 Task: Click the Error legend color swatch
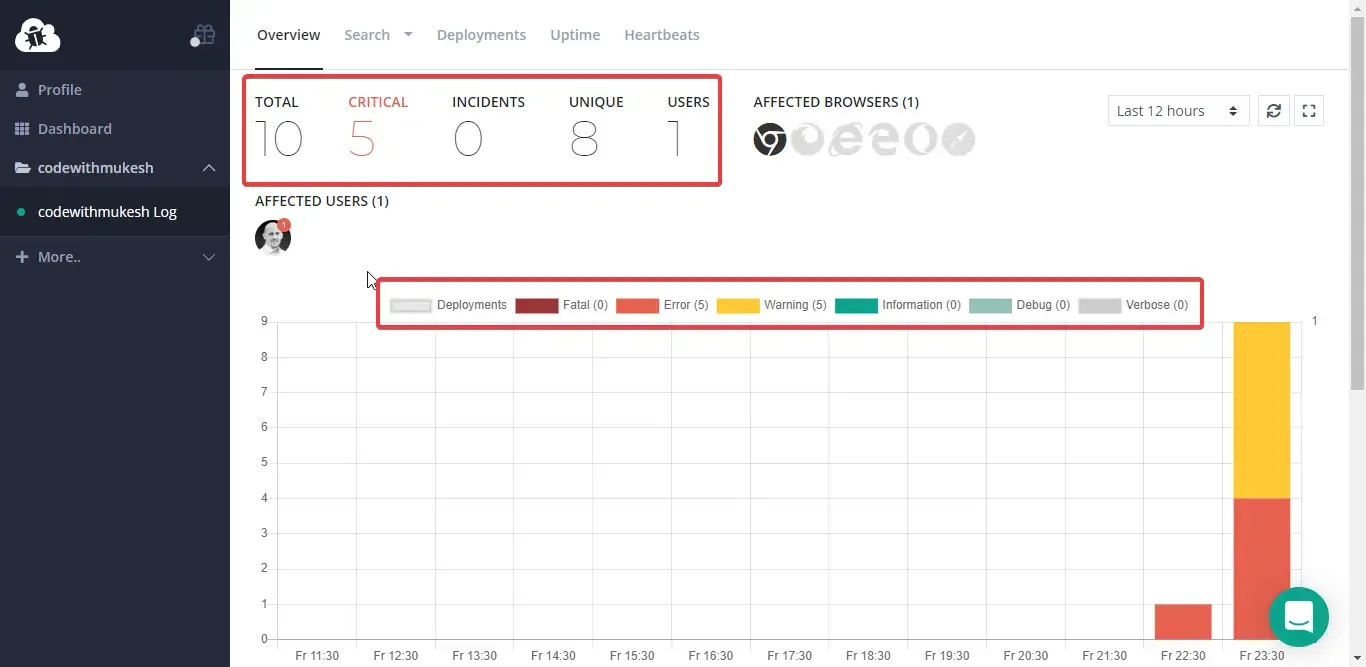pos(637,306)
